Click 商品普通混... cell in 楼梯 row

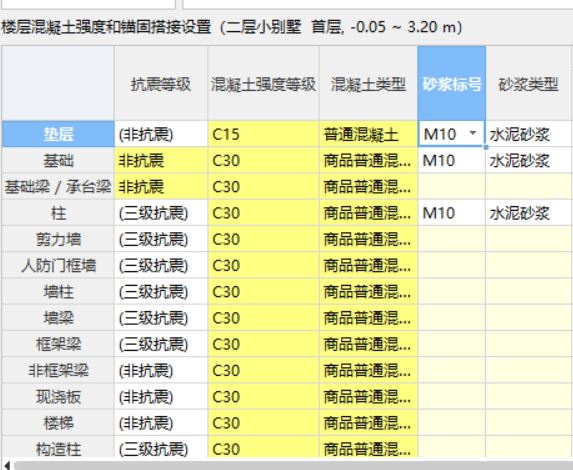pos(368,423)
